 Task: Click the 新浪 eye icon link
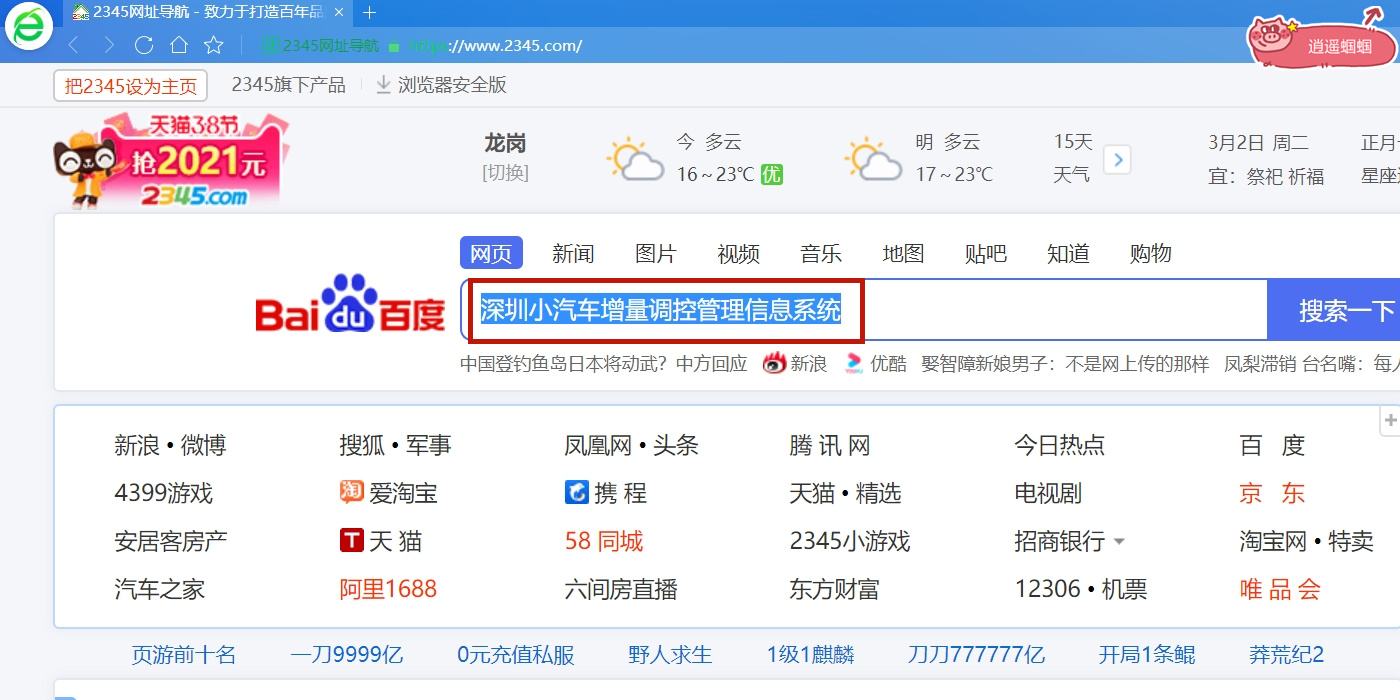[x=774, y=364]
